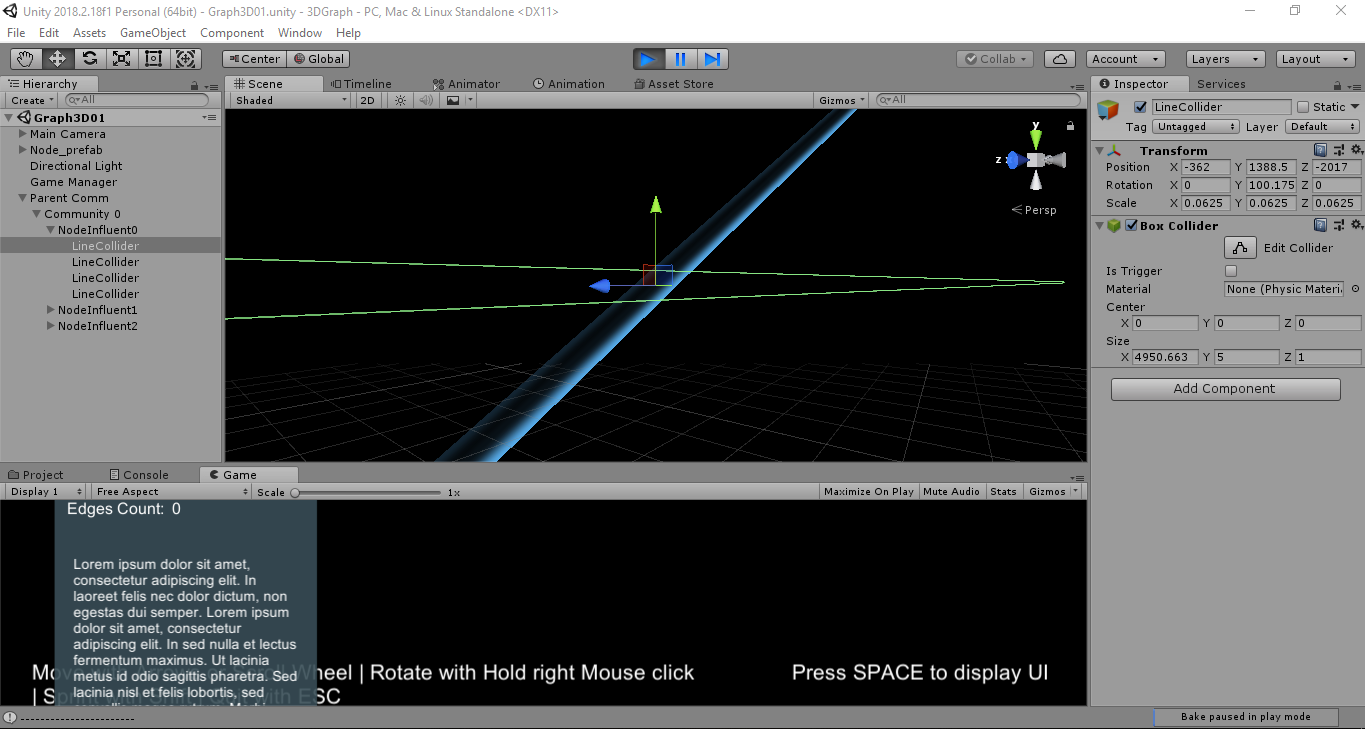Toggle the Stats overlay

(x=1003, y=491)
